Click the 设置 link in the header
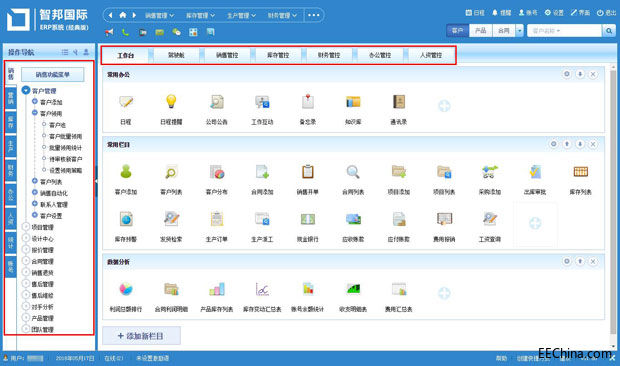 coord(554,13)
